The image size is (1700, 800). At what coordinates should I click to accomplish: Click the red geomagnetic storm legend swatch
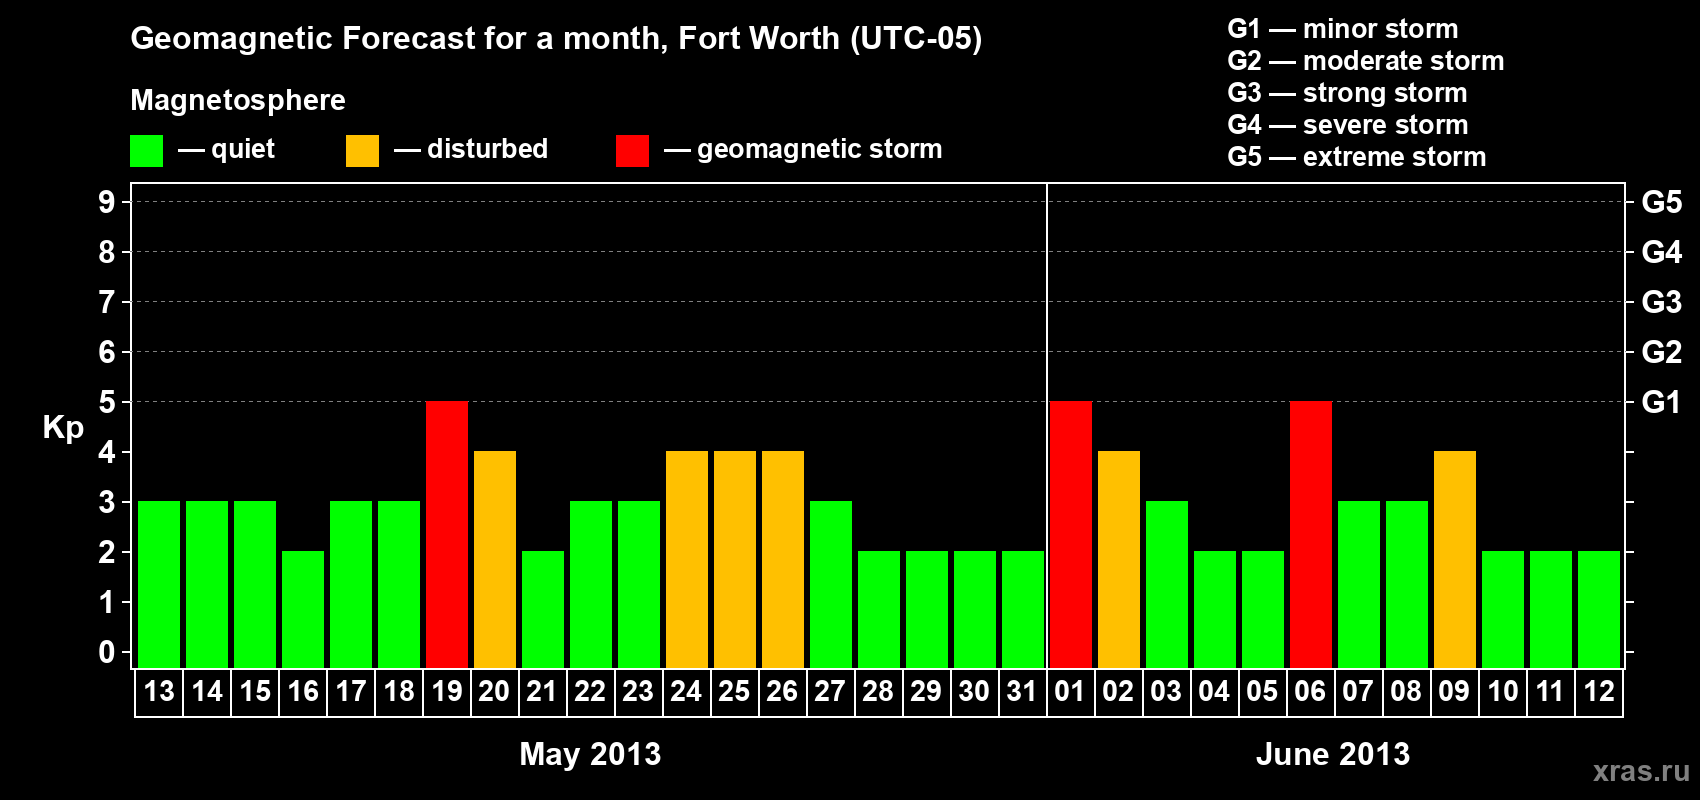click(x=632, y=151)
